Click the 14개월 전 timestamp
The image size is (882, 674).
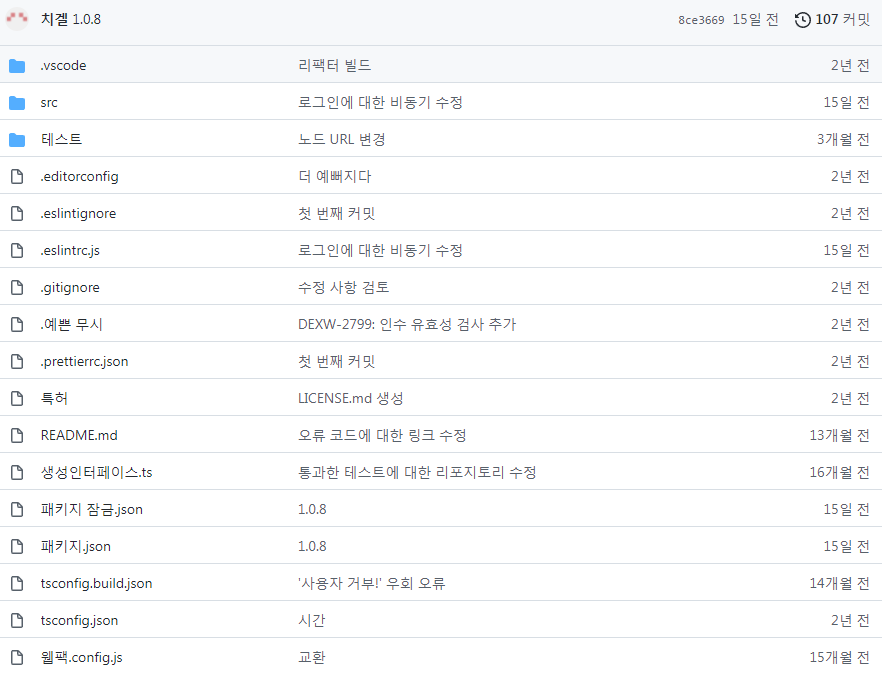tap(839, 584)
